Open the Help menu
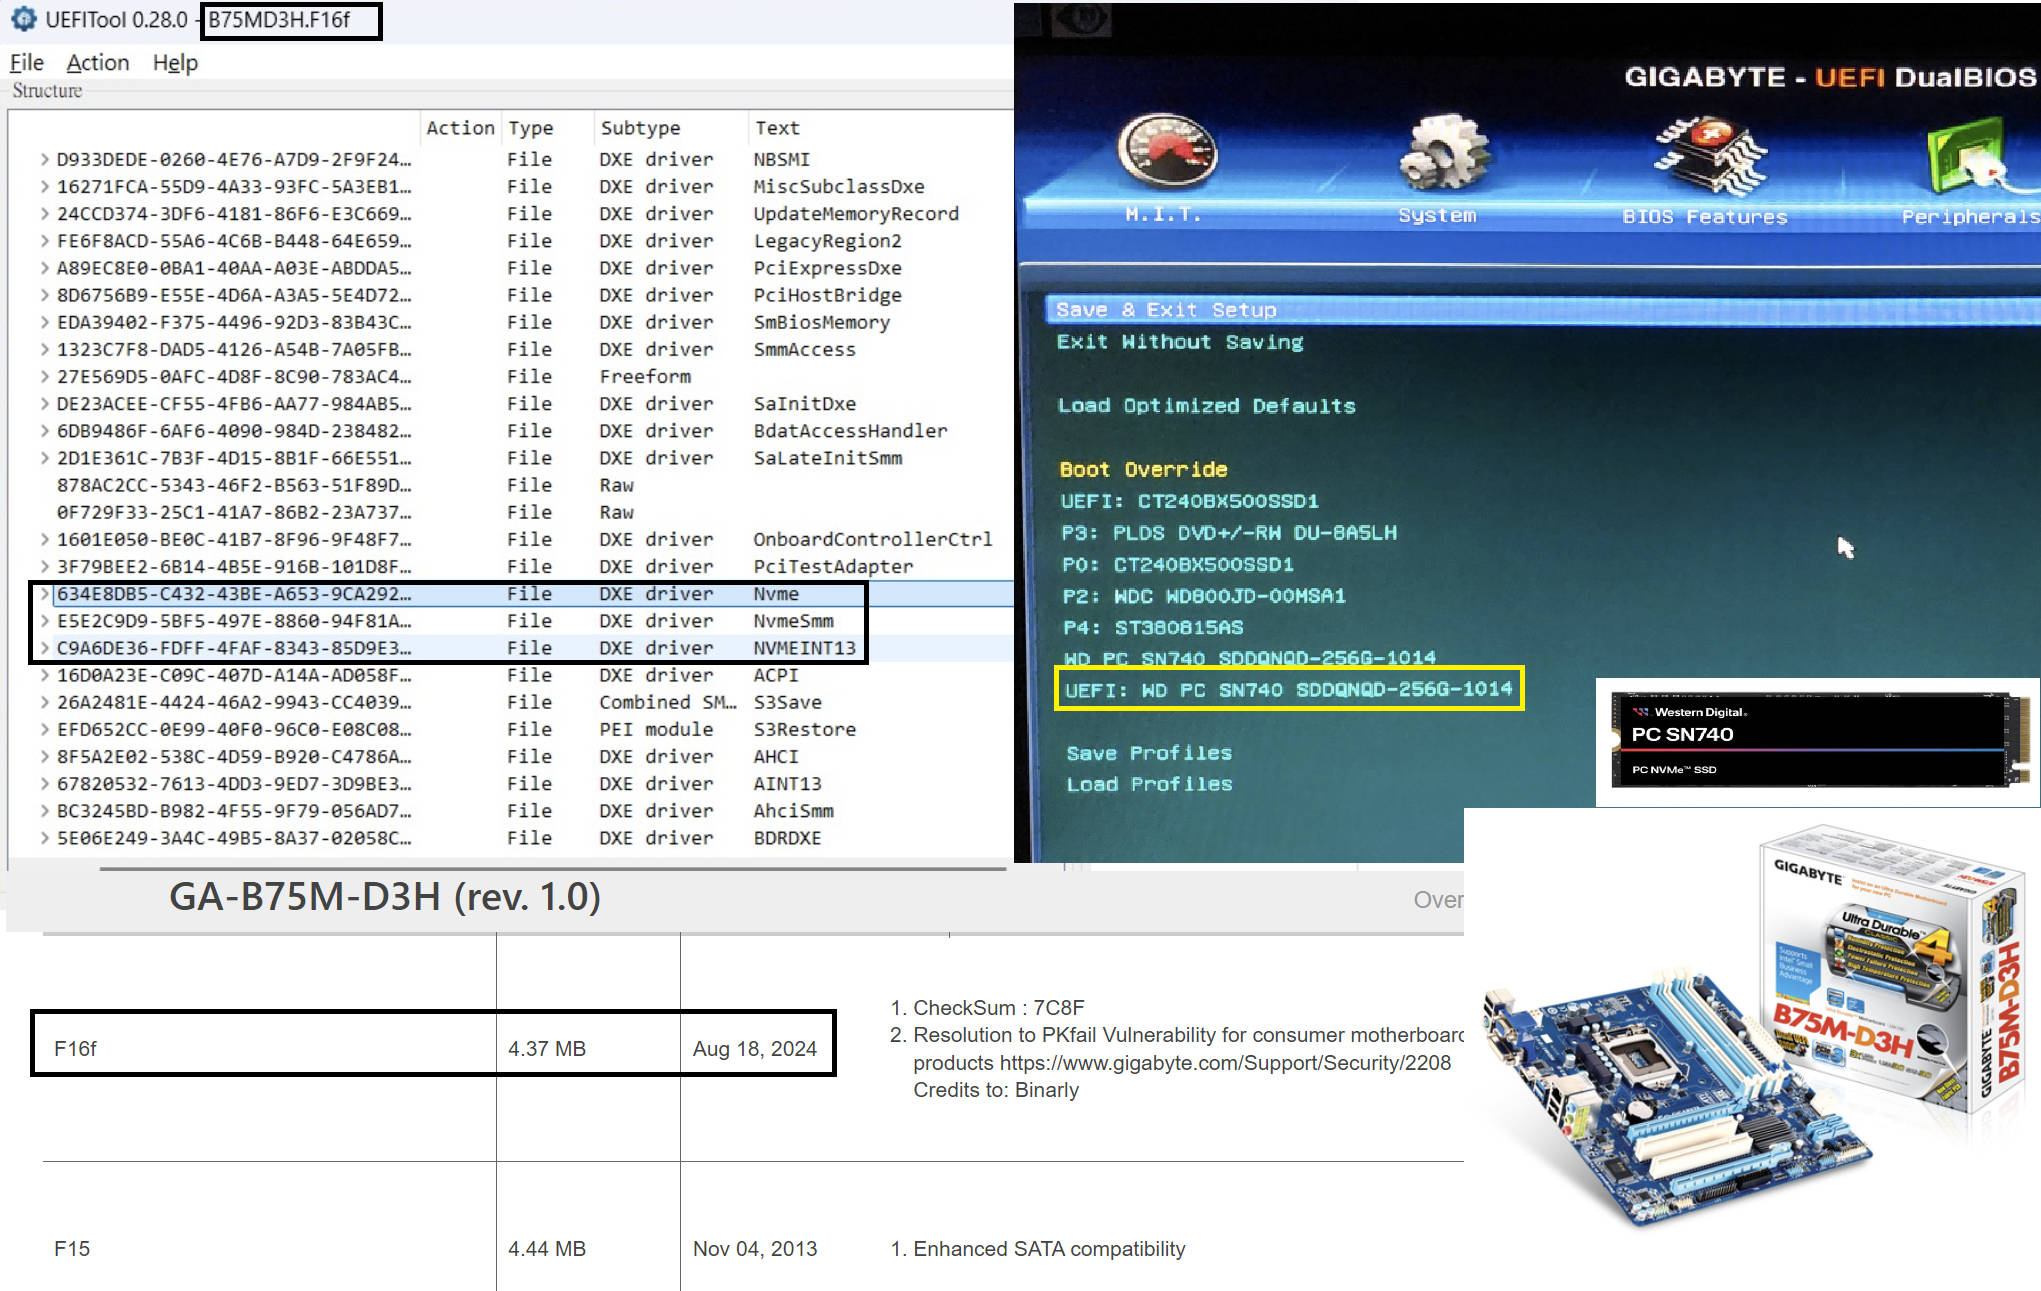Screen dimensions: 2041x1291 (175, 62)
